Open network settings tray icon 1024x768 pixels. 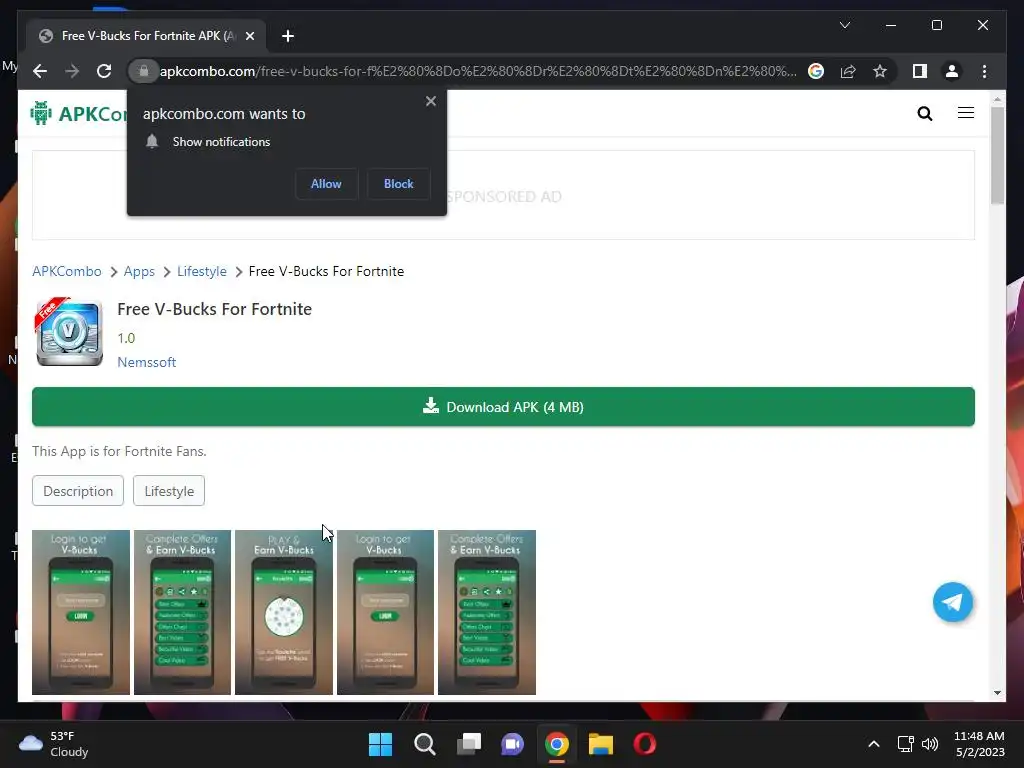(x=905, y=744)
